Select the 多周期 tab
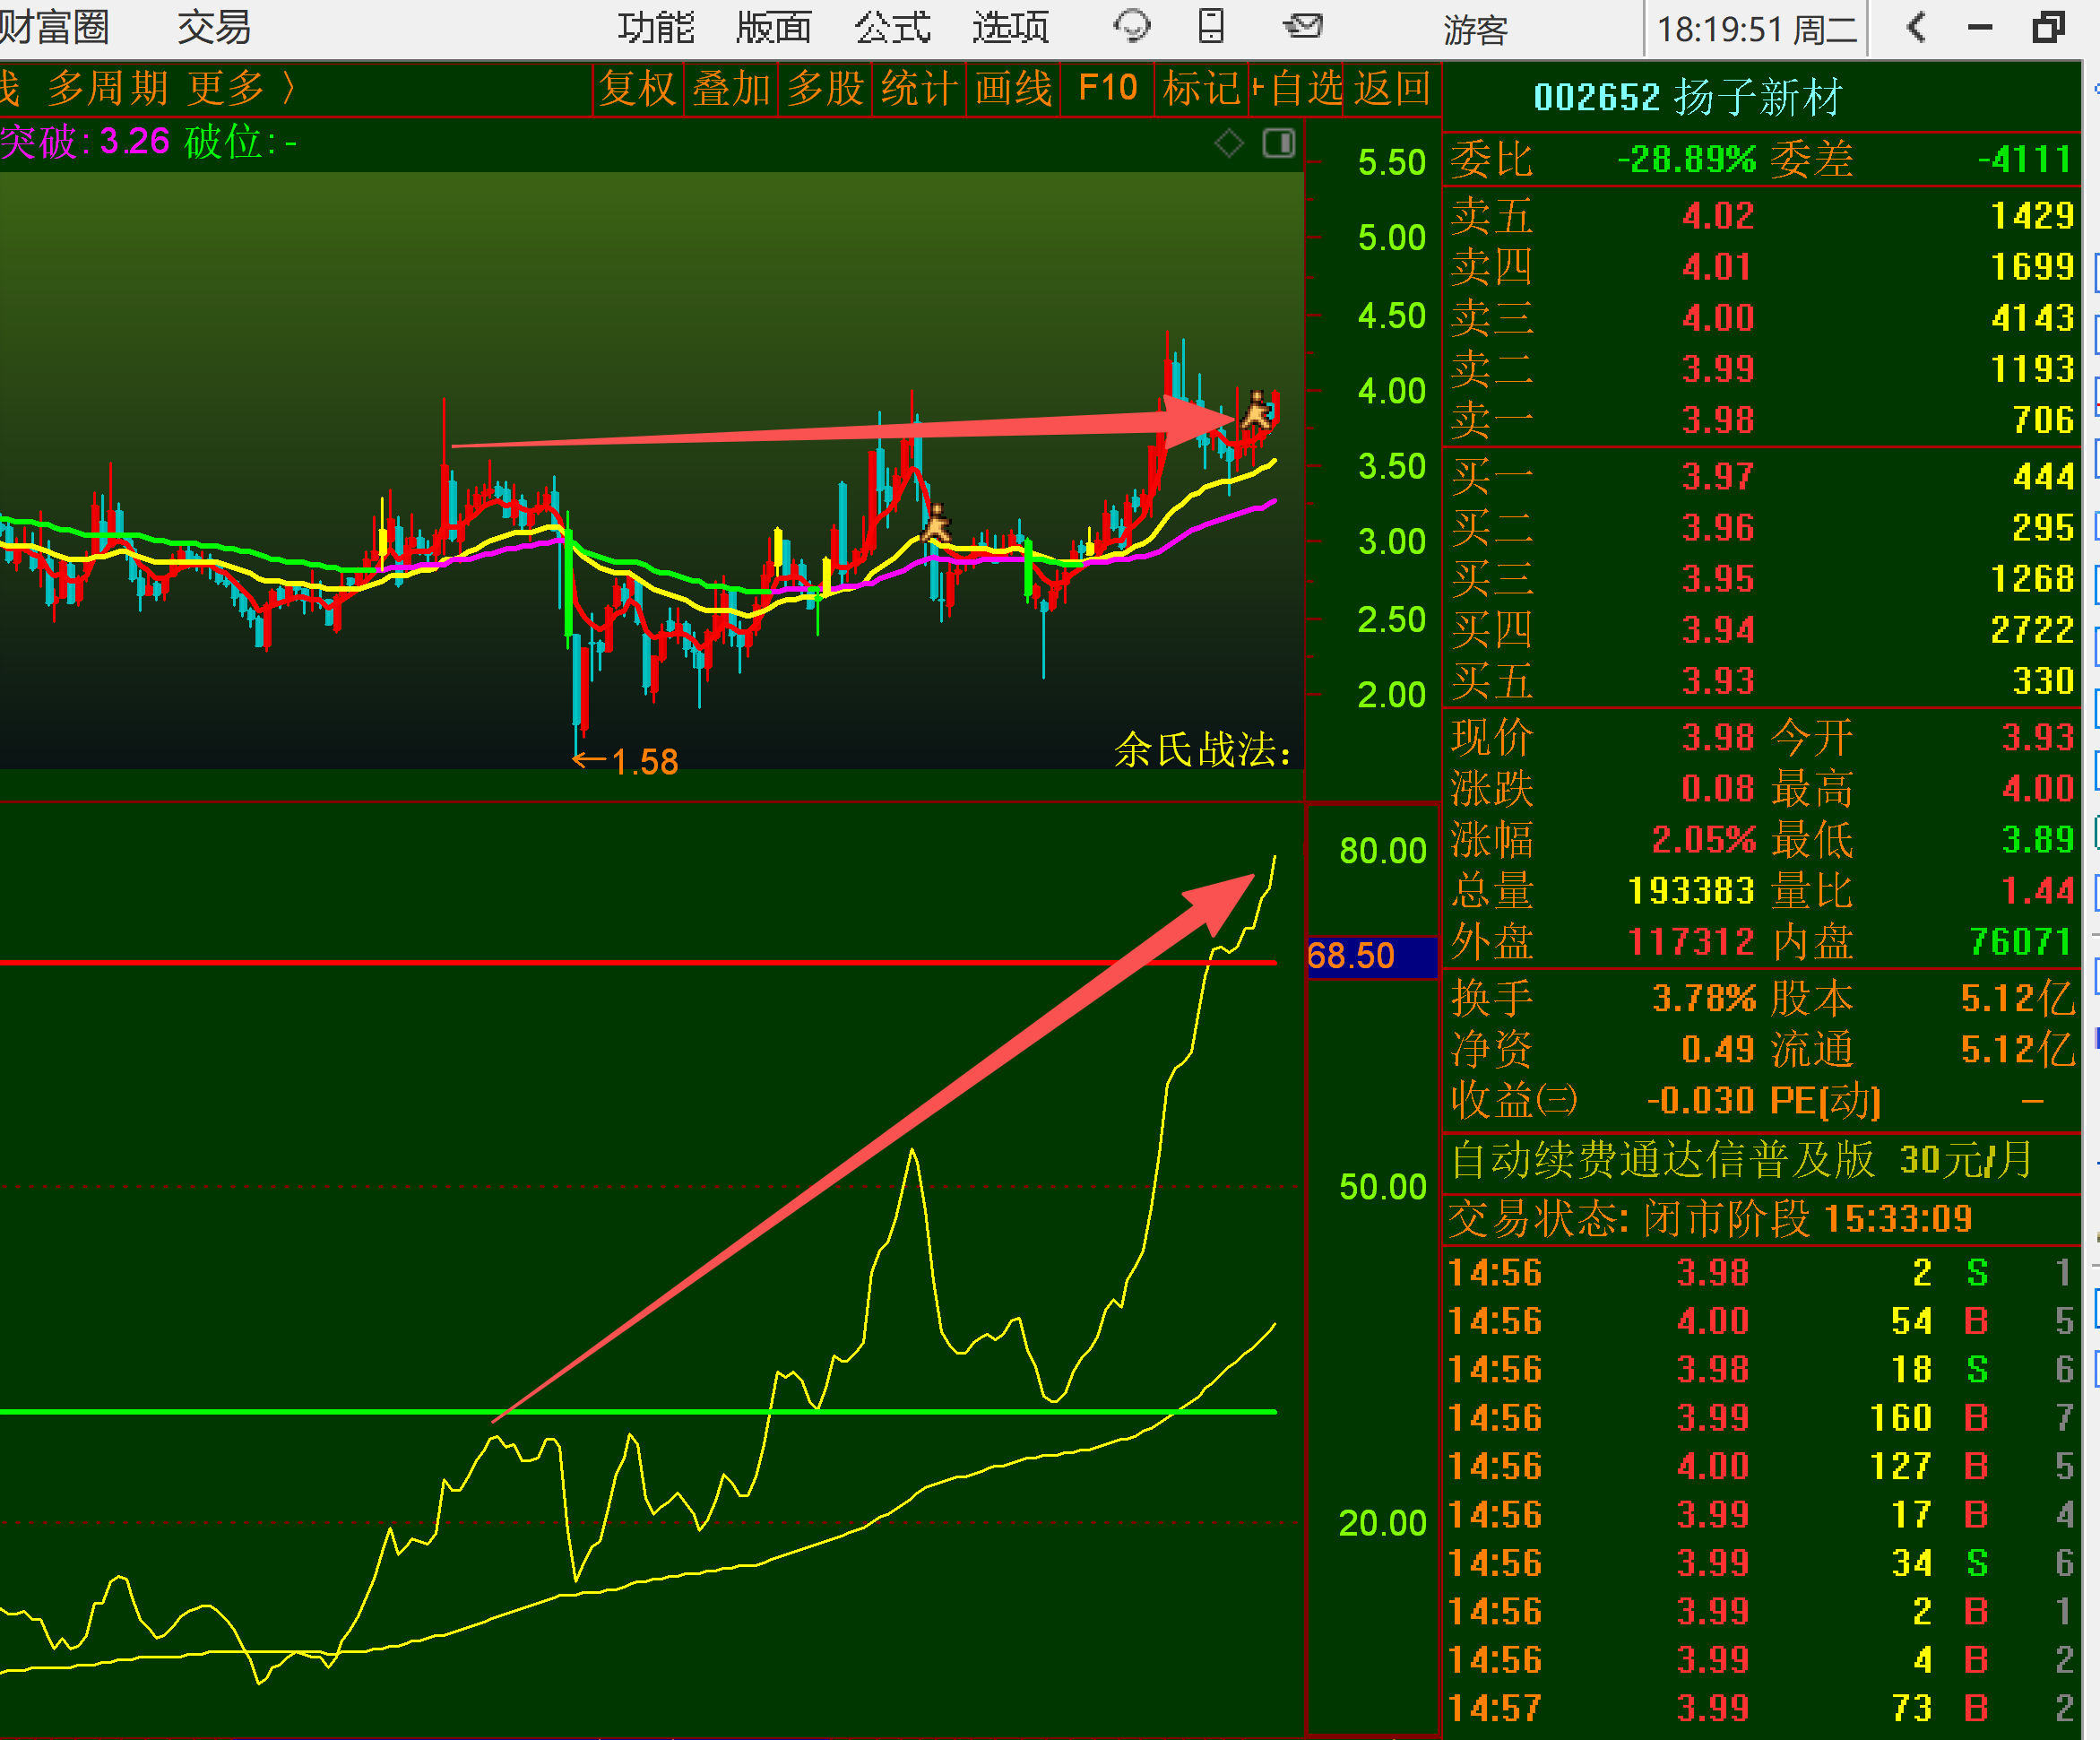2100x1740 pixels. (107, 89)
